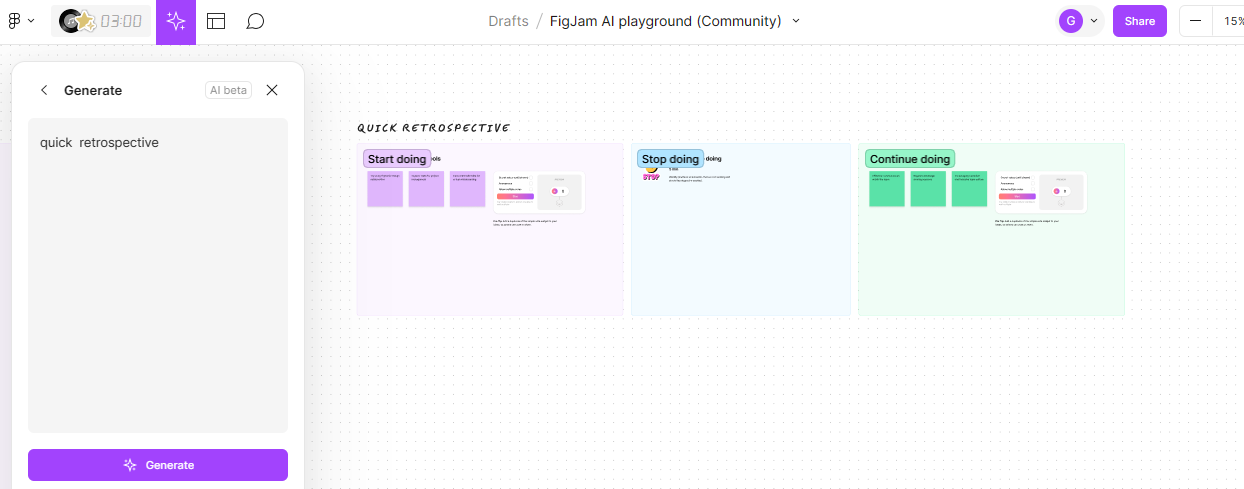Toggle the AI Generate sparkle tool
The width and height of the screenshot is (1244, 489).
pos(176,21)
